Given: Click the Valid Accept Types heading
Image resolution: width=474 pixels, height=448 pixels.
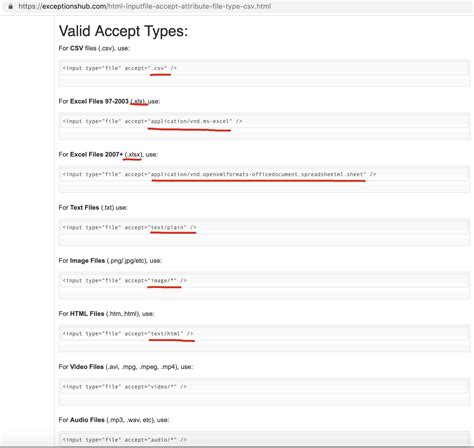Looking at the screenshot, I should point(123,31).
